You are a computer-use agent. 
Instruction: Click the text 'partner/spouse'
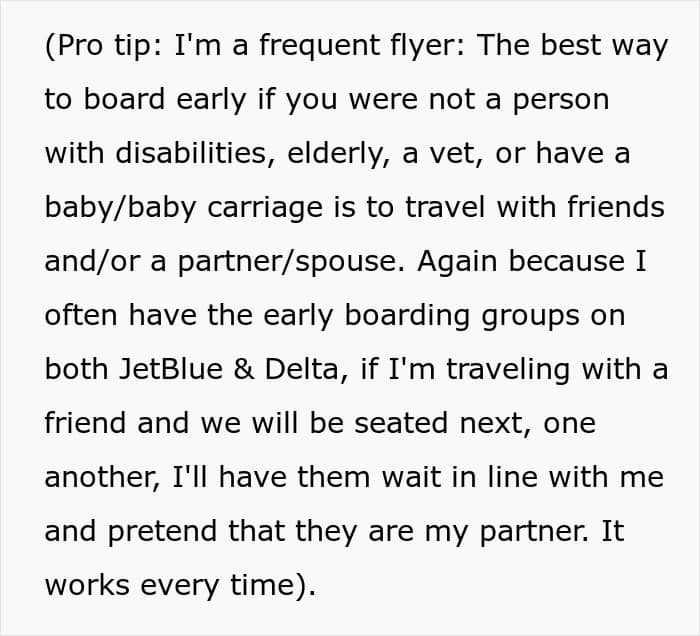point(292,262)
